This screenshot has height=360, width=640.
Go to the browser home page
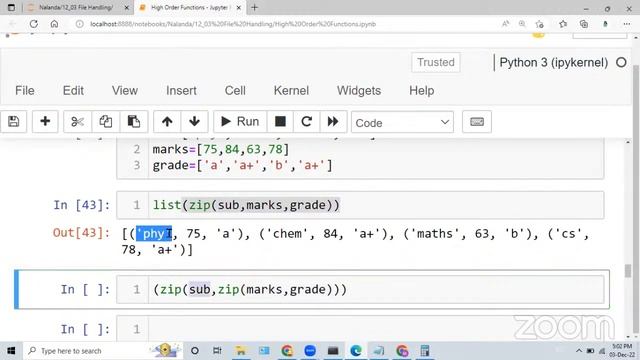point(54,24)
